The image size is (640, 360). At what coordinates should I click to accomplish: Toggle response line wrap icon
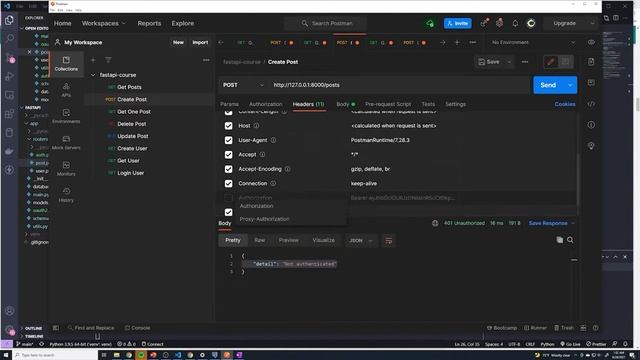(389, 240)
